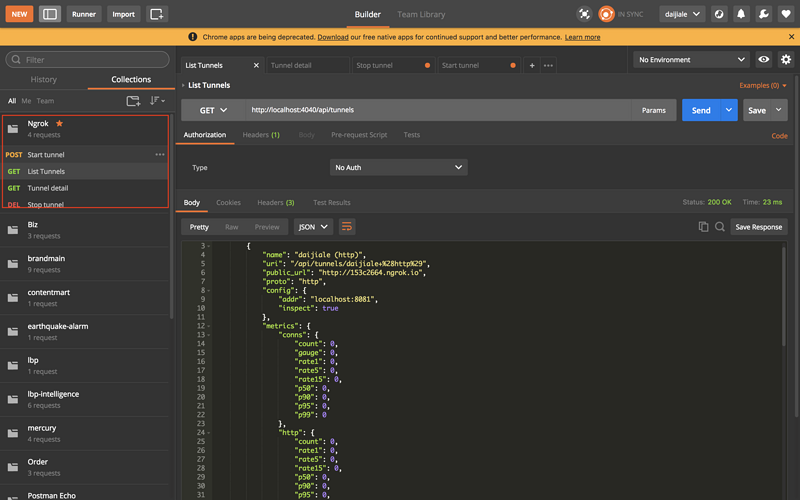Open the mercury collection
Image resolution: width=800 pixels, height=500 pixels.
(85, 433)
